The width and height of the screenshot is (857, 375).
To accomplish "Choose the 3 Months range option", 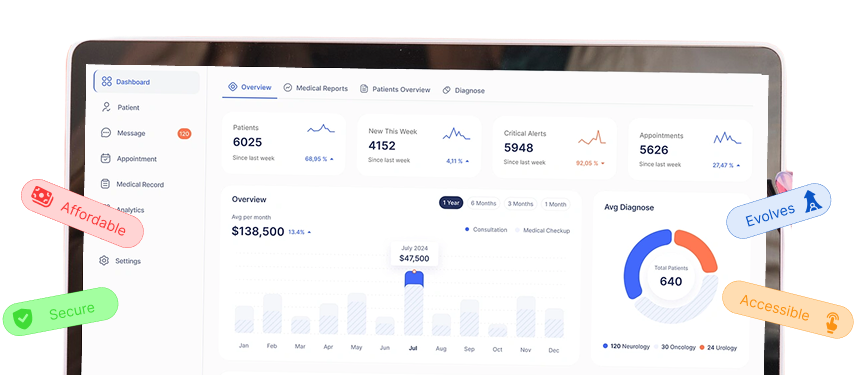I will [520, 204].
